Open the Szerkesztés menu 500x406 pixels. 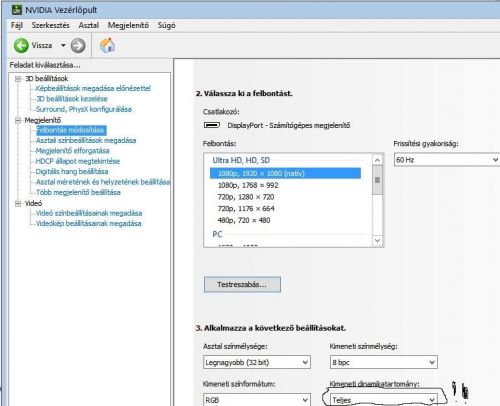(x=51, y=25)
